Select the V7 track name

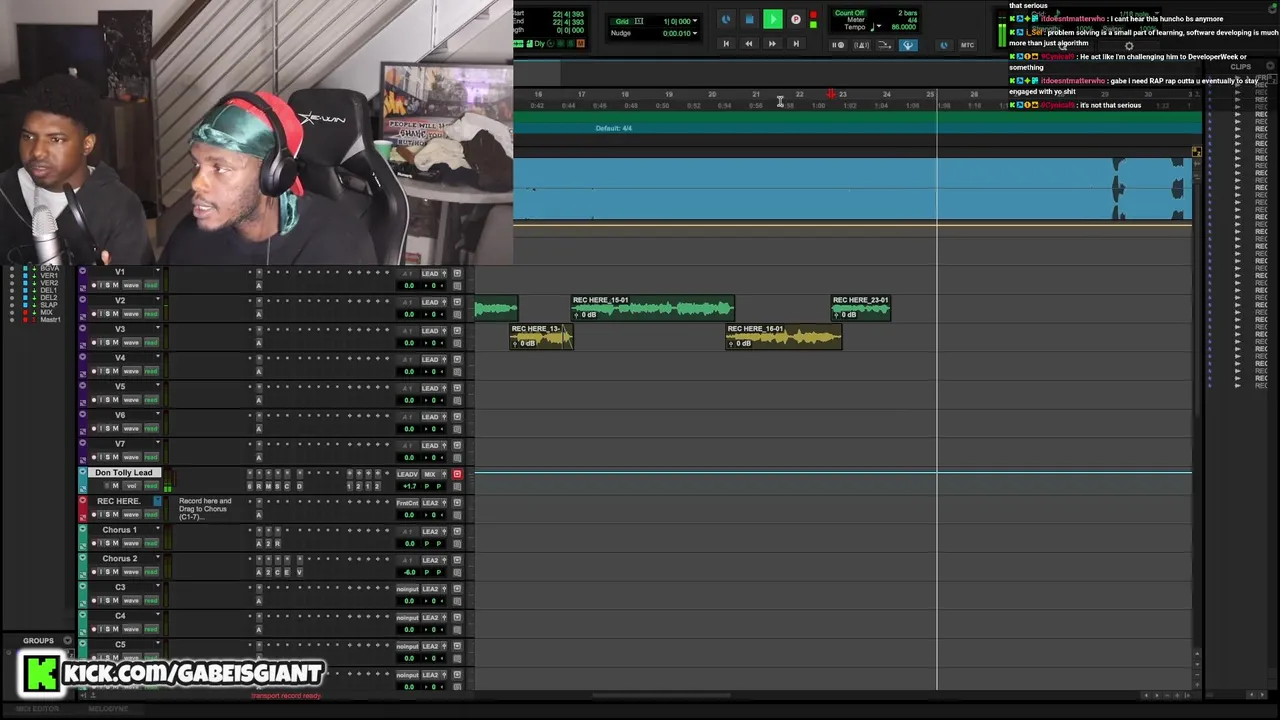[120, 444]
